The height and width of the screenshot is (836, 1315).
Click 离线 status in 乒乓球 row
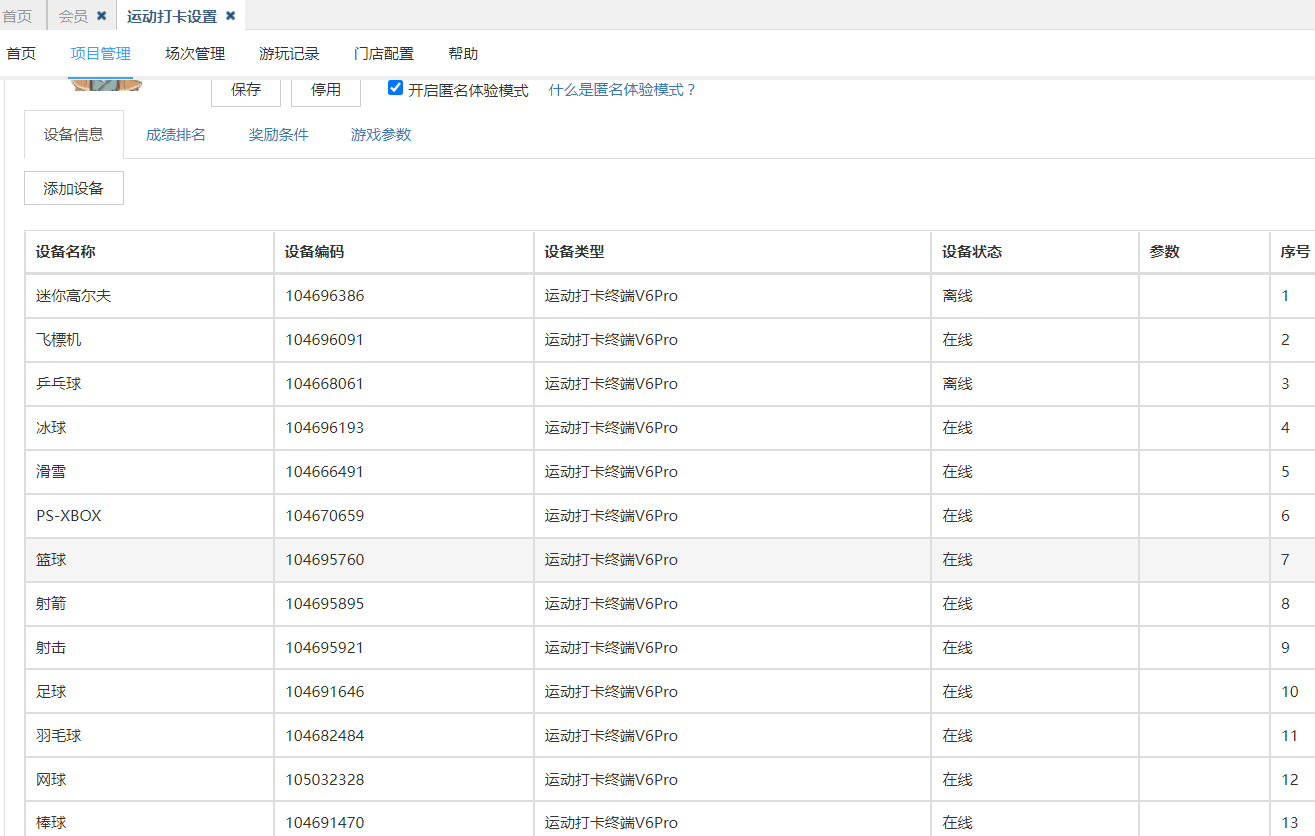tap(957, 384)
